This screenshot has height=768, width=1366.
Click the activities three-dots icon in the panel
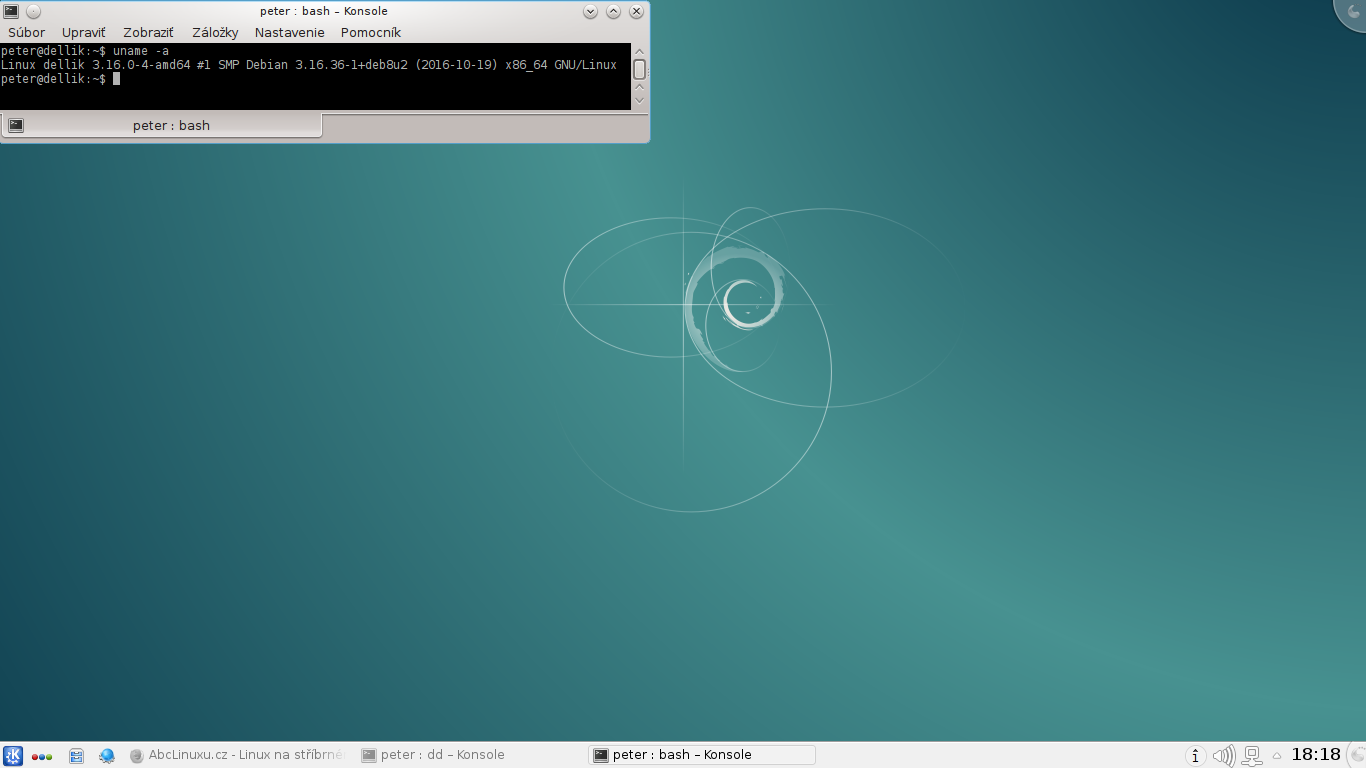[x=42, y=756]
